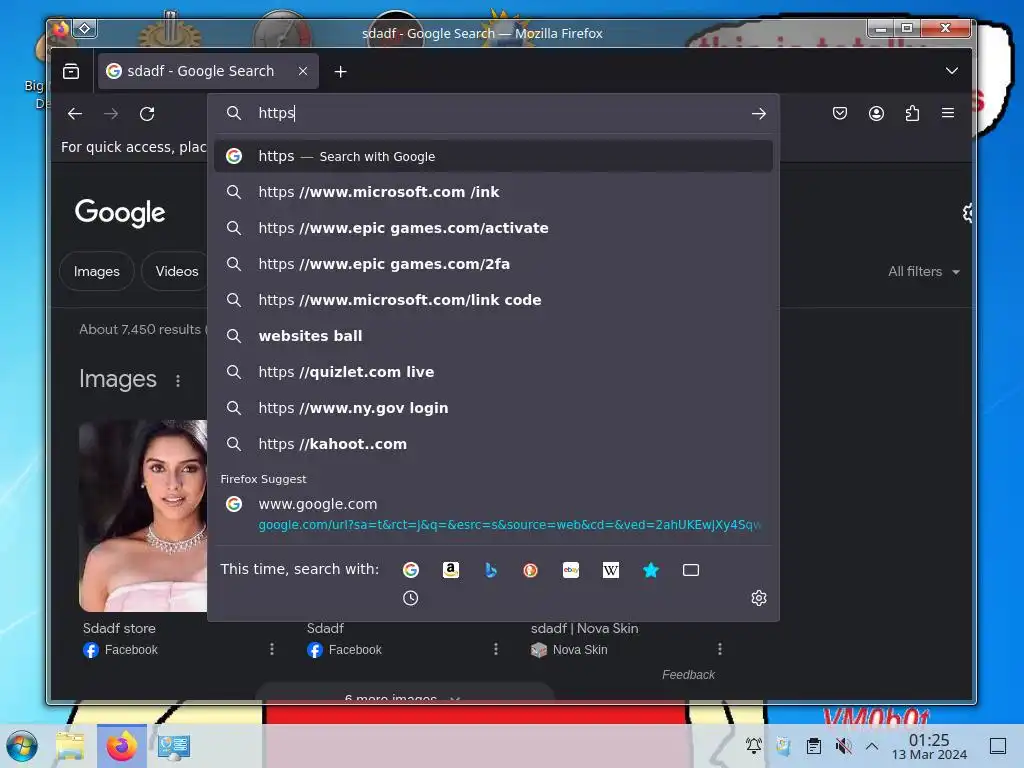
Task: Search this time with Wikipedia icon
Action: coord(611,570)
